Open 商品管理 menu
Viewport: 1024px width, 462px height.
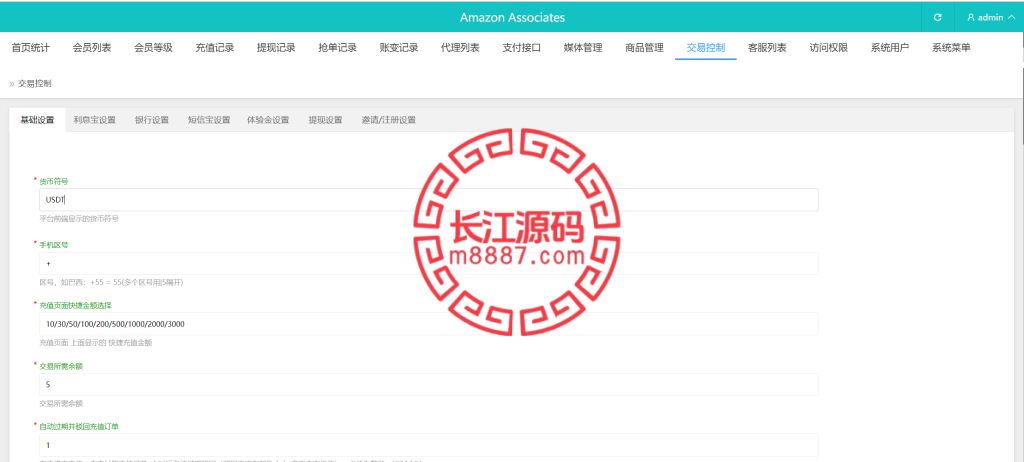[645, 48]
